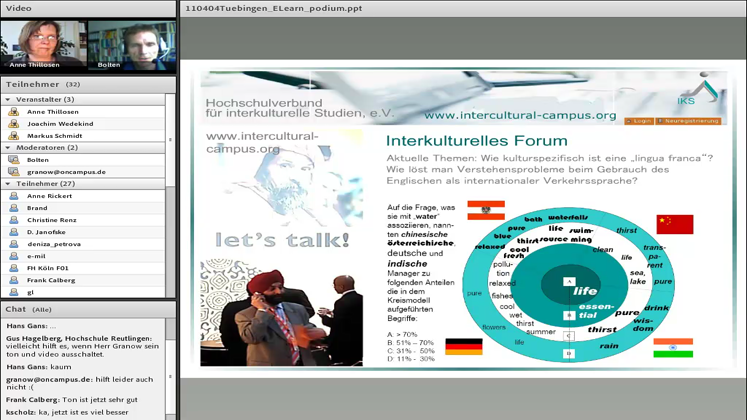The height and width of the screenshot is (420, 747).
Task: Select participant Christine Renz
Action: coord(83,220)
